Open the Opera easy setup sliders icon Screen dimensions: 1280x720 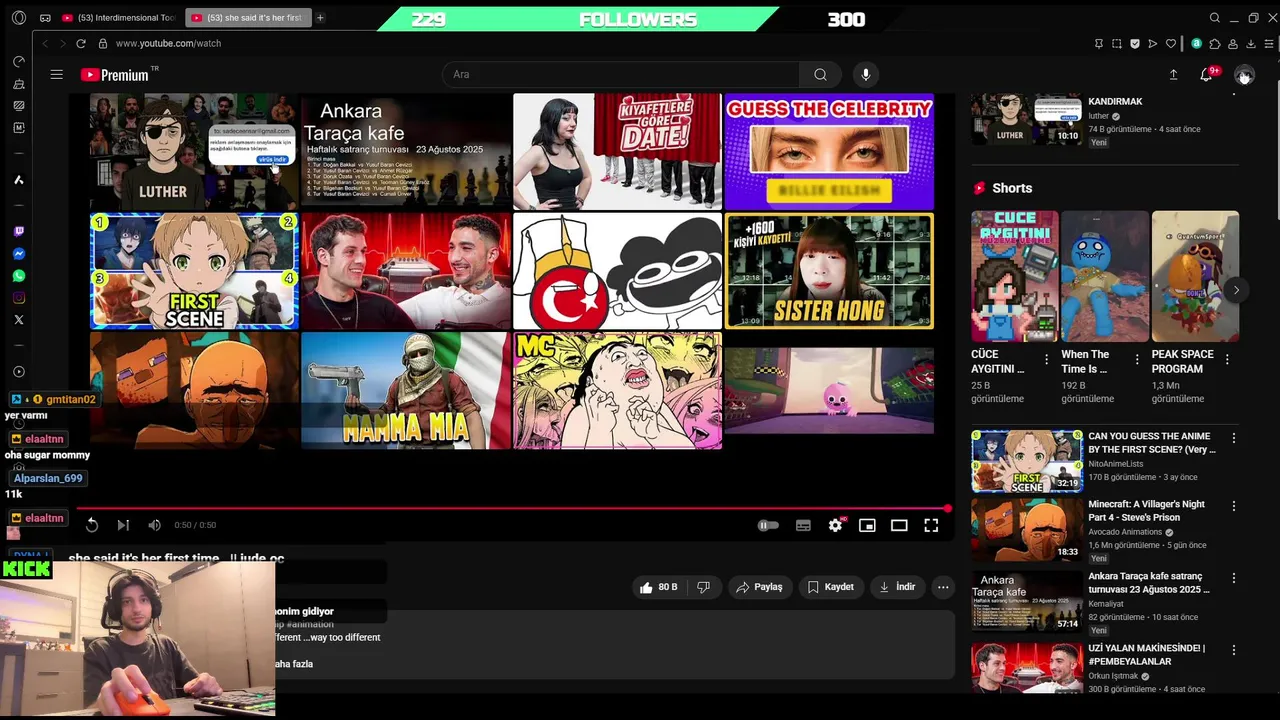[1270, 44]
